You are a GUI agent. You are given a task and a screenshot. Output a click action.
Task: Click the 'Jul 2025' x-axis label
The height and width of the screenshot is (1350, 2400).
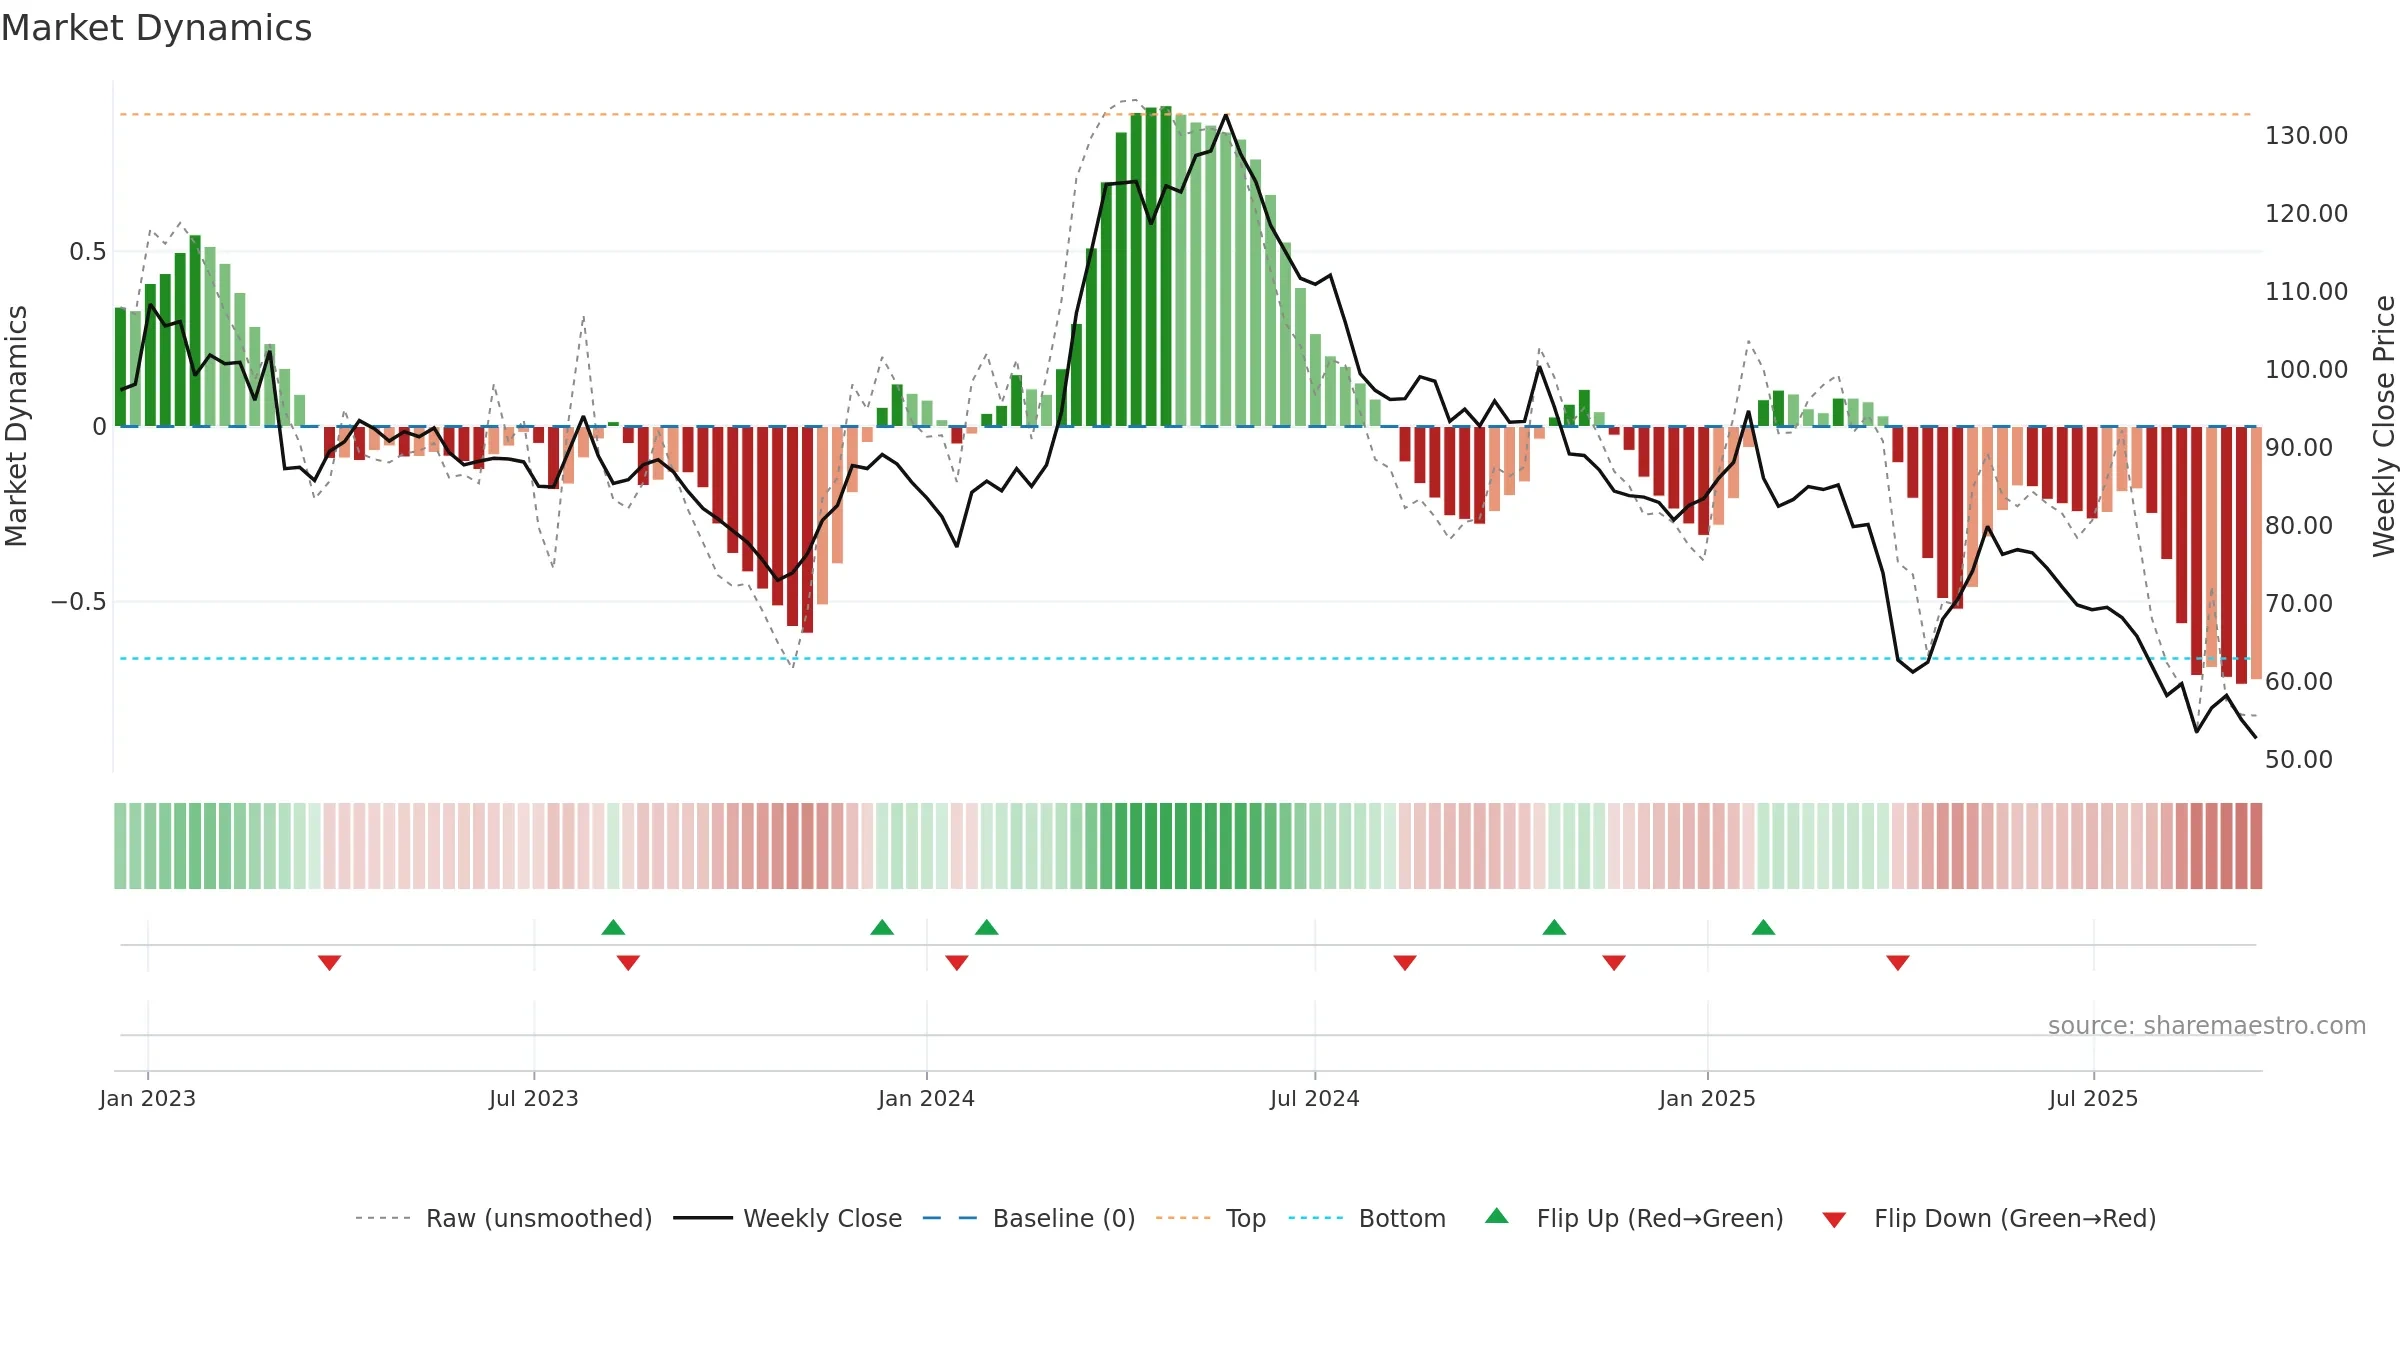click(2094, 1099)
